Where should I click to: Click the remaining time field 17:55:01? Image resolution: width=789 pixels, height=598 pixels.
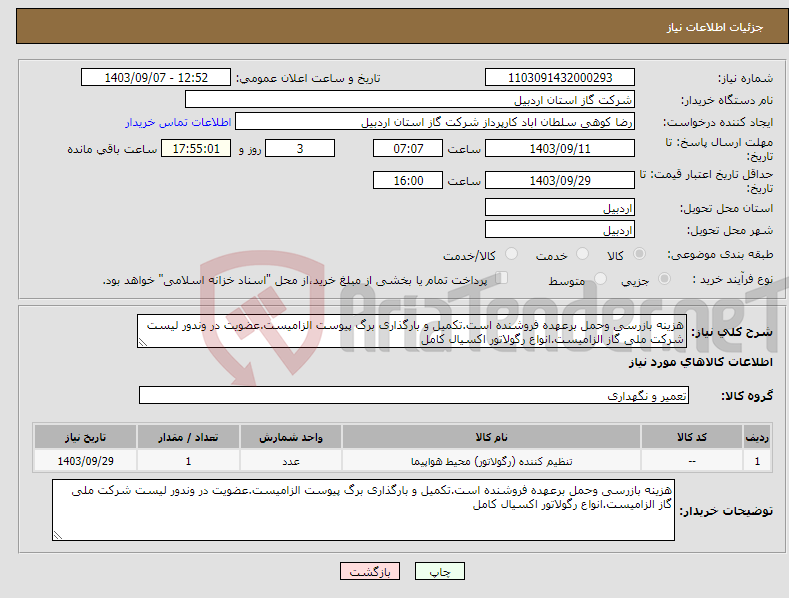point(196,148)
